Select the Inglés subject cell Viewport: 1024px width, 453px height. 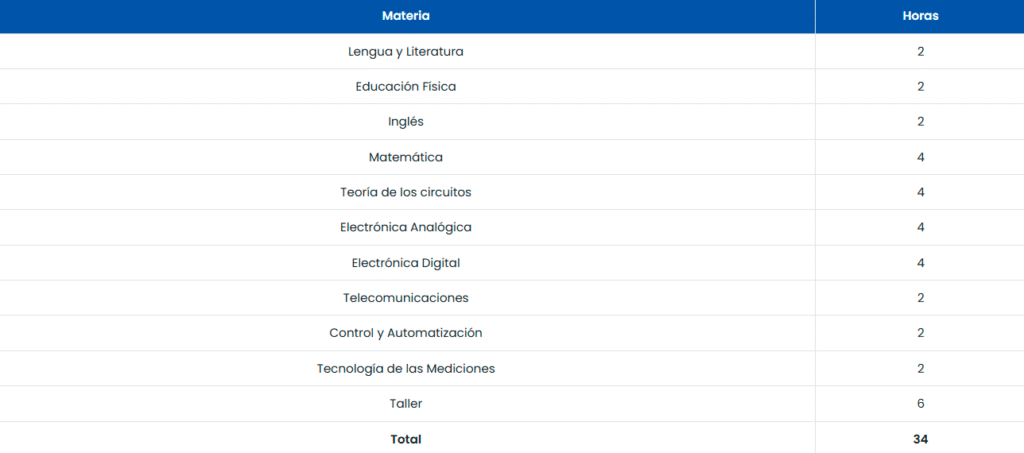tap(406, 121)
